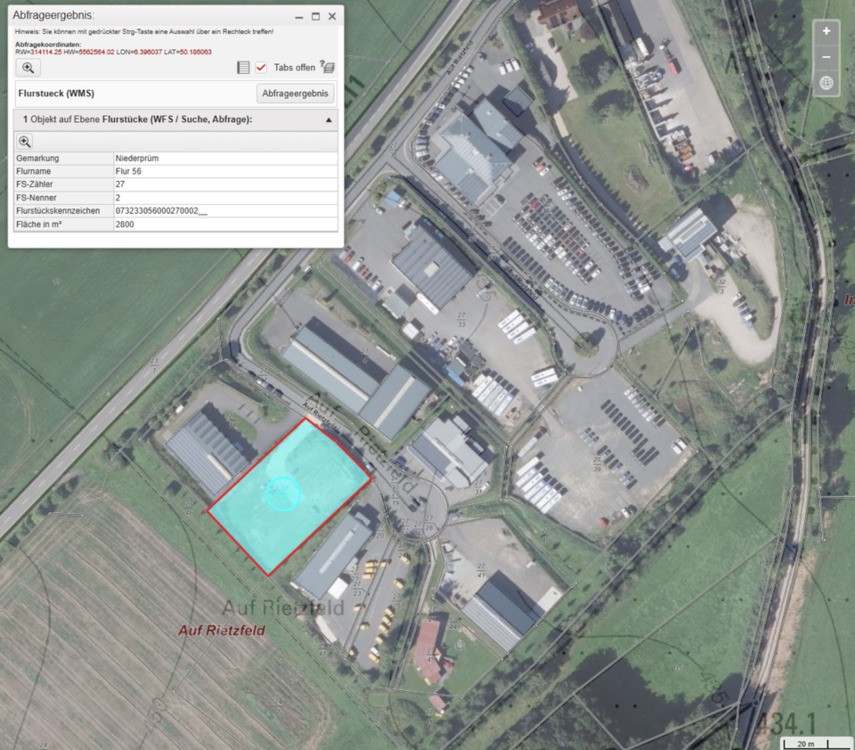Click the table list icon beside the checkbox

pyautogui.click(x=243, y=67)
